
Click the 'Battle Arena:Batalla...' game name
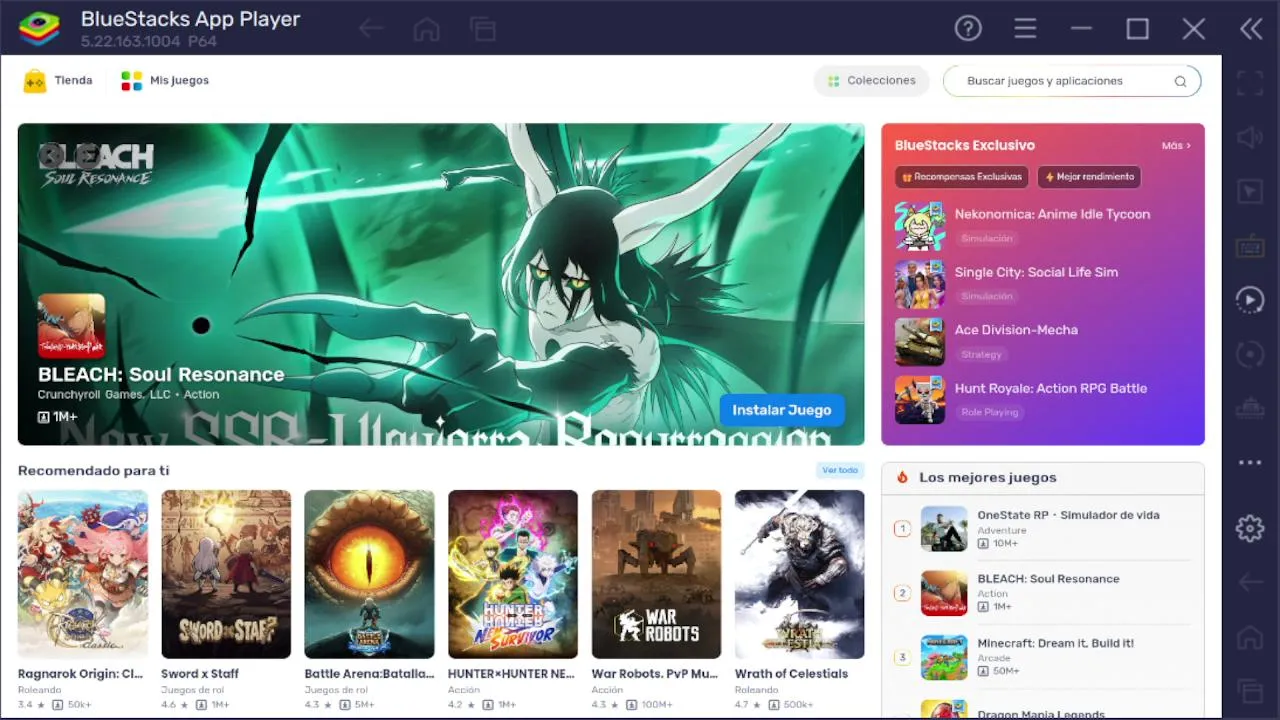click(x=369, y=674)
